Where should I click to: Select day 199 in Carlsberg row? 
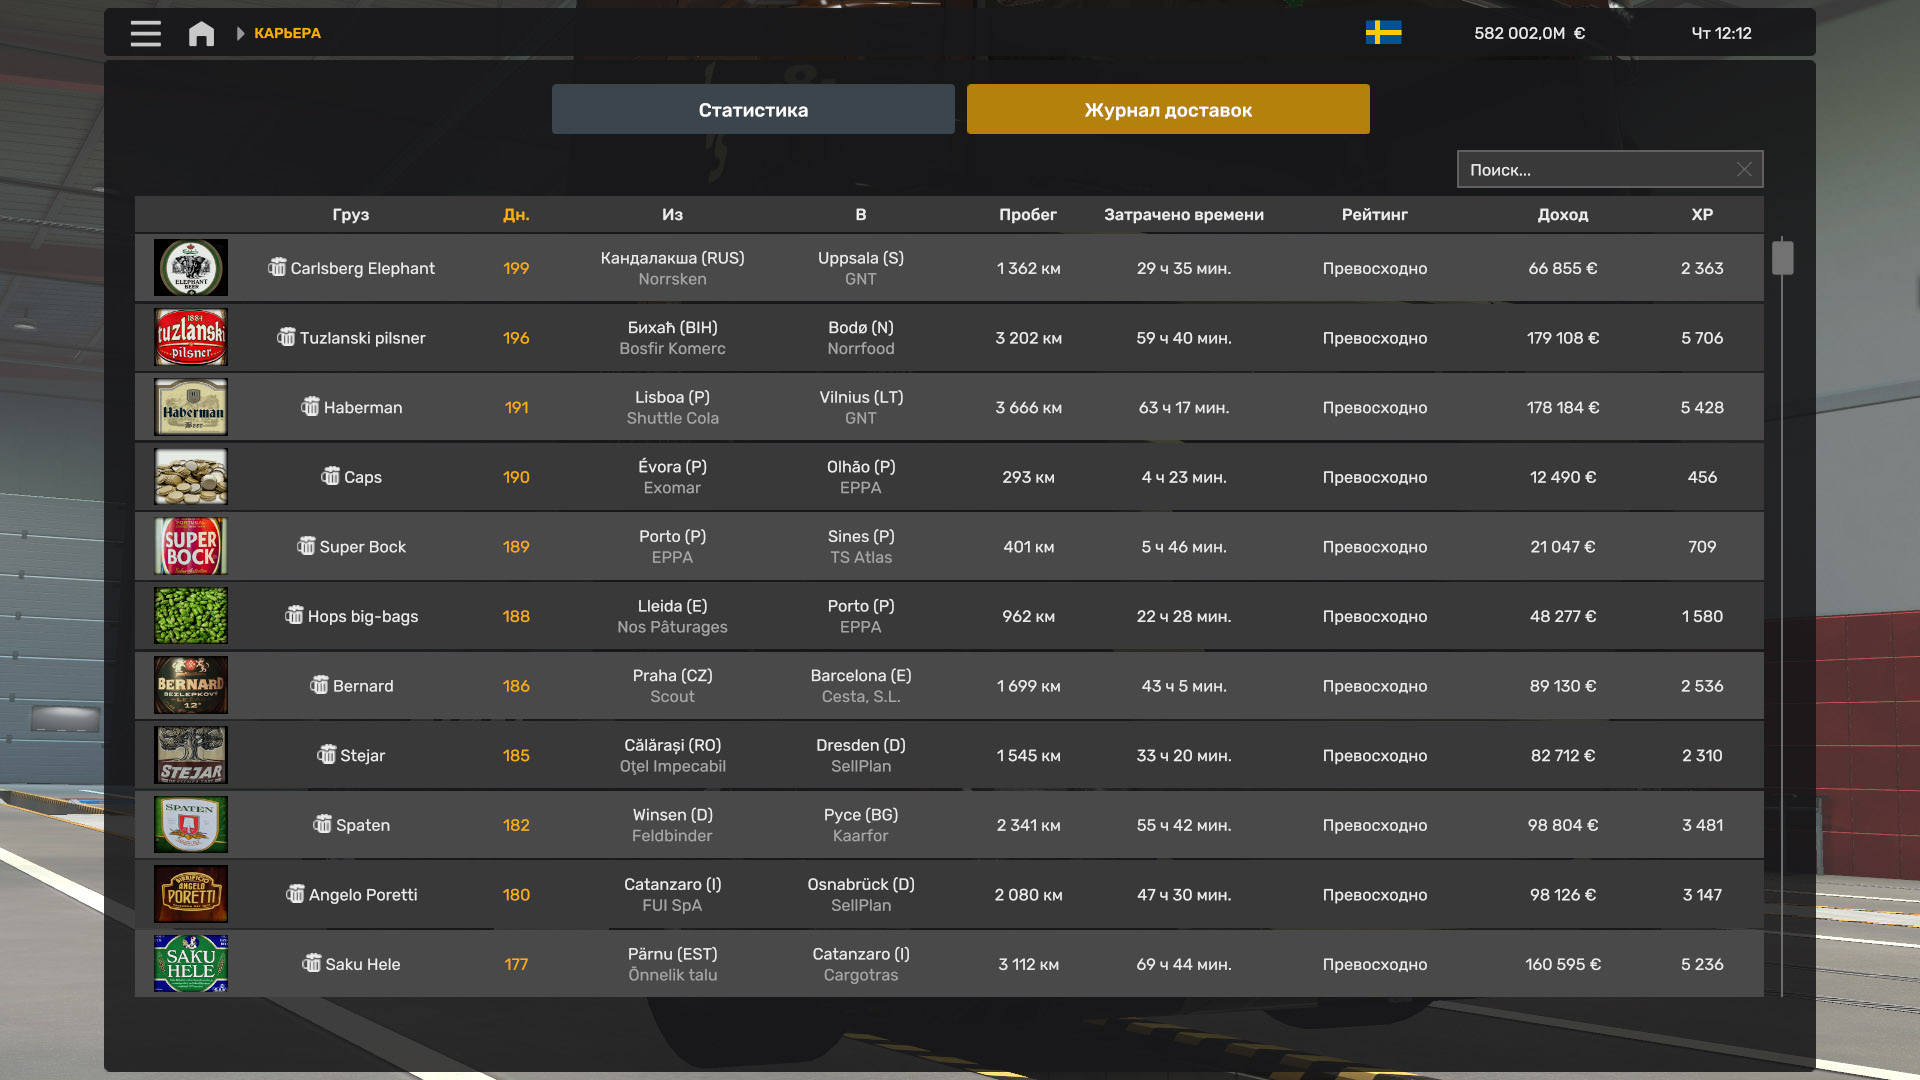516,268
